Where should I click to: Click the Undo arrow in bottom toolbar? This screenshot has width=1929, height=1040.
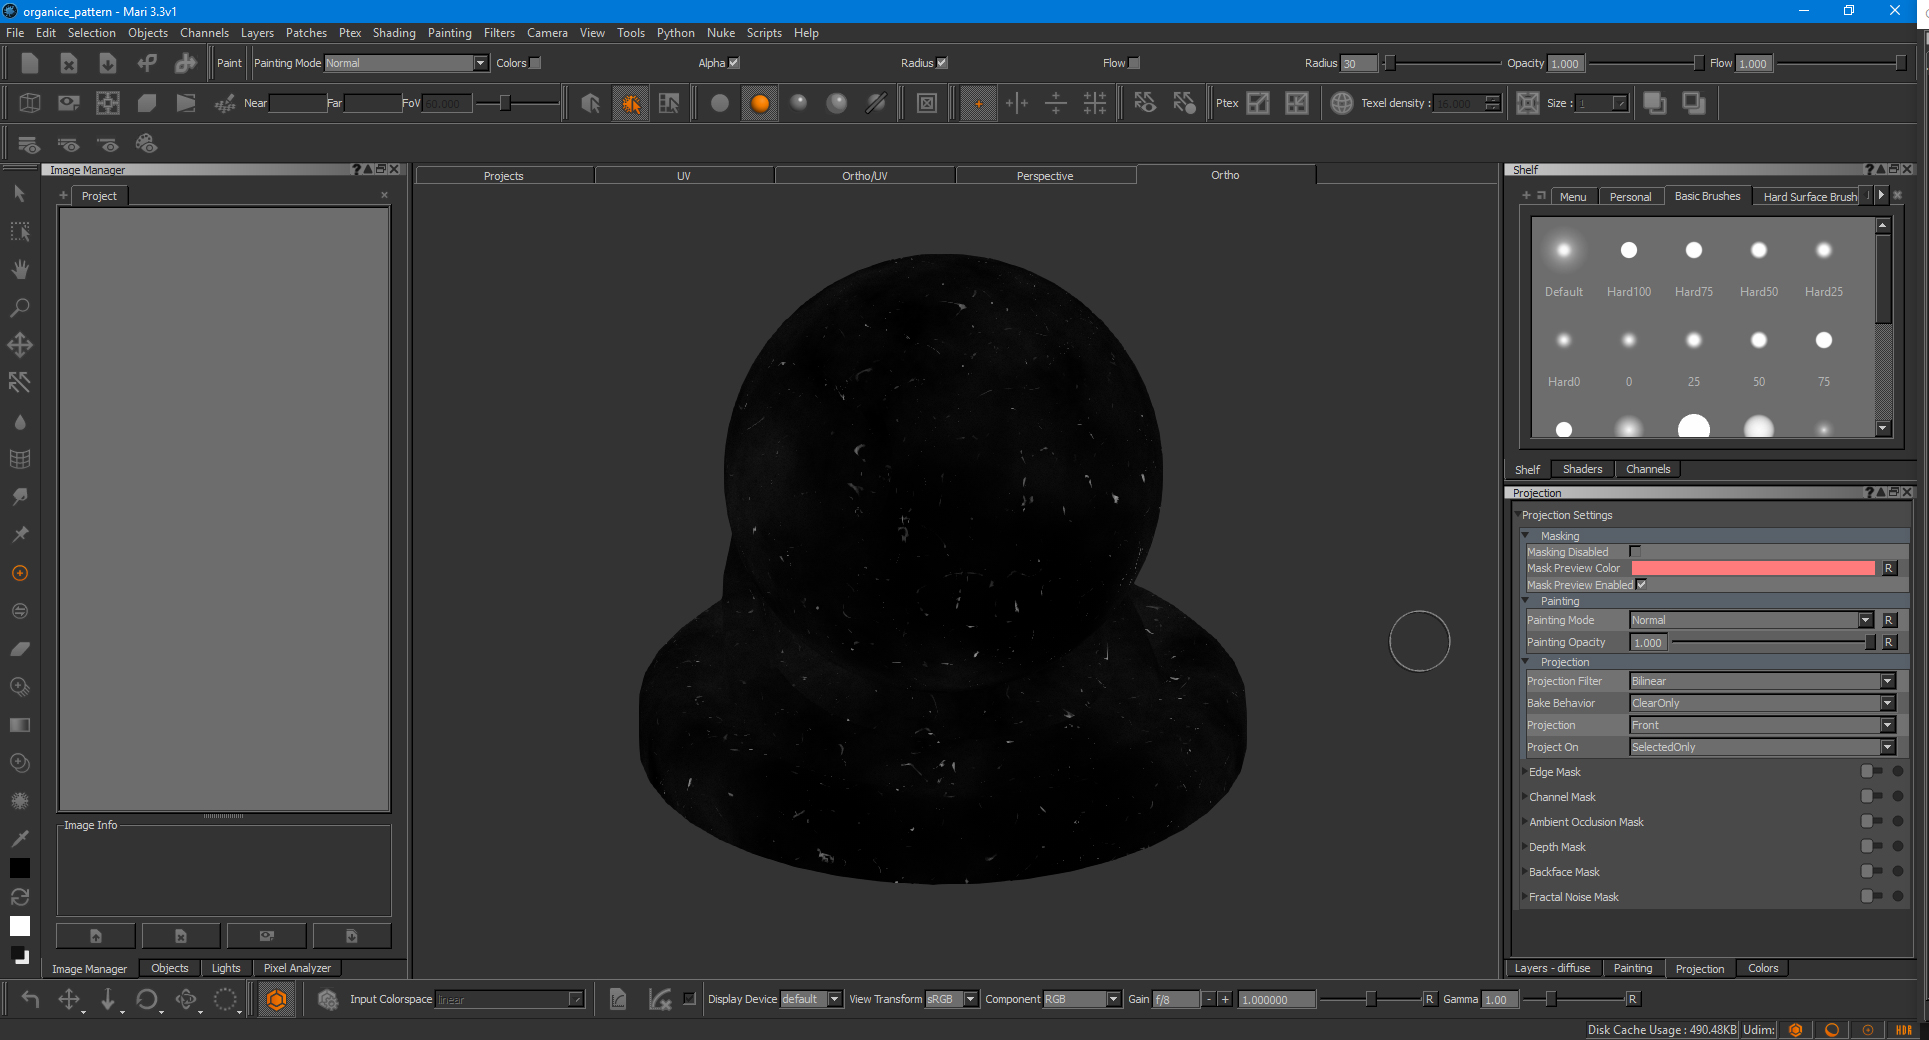click(x=30, y=999)
